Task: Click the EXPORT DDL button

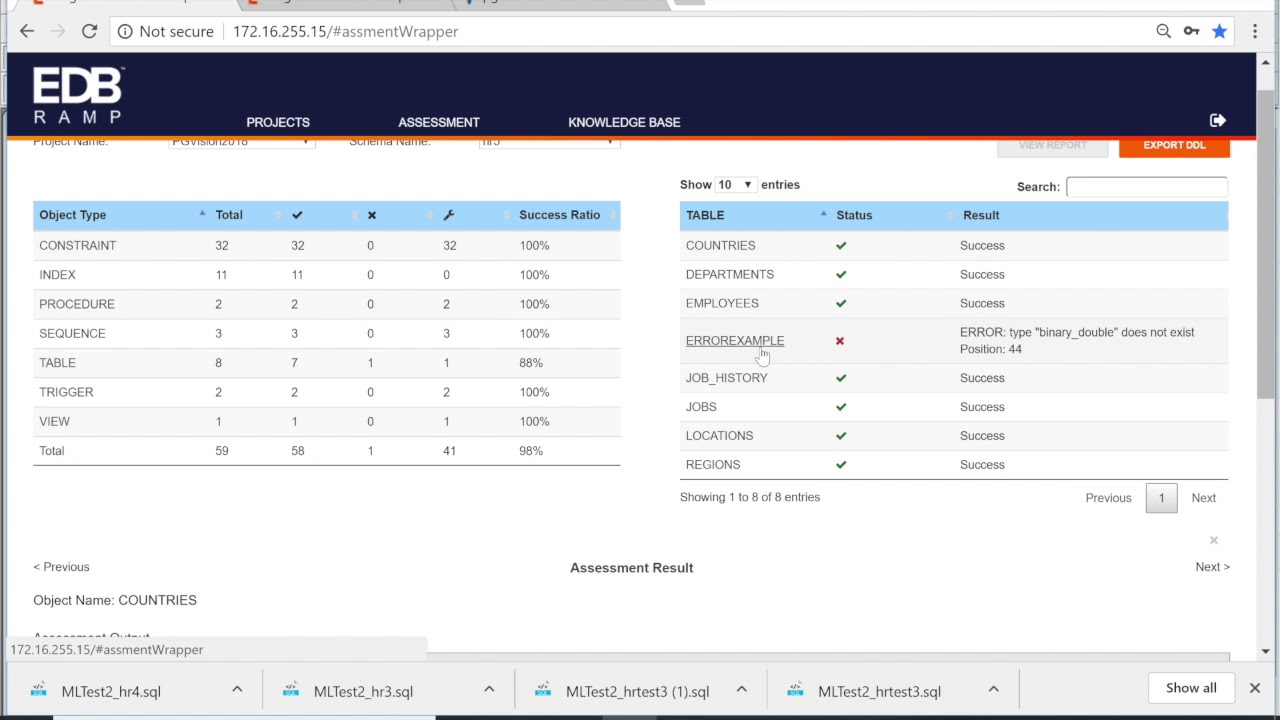Action: (1174, 146)
